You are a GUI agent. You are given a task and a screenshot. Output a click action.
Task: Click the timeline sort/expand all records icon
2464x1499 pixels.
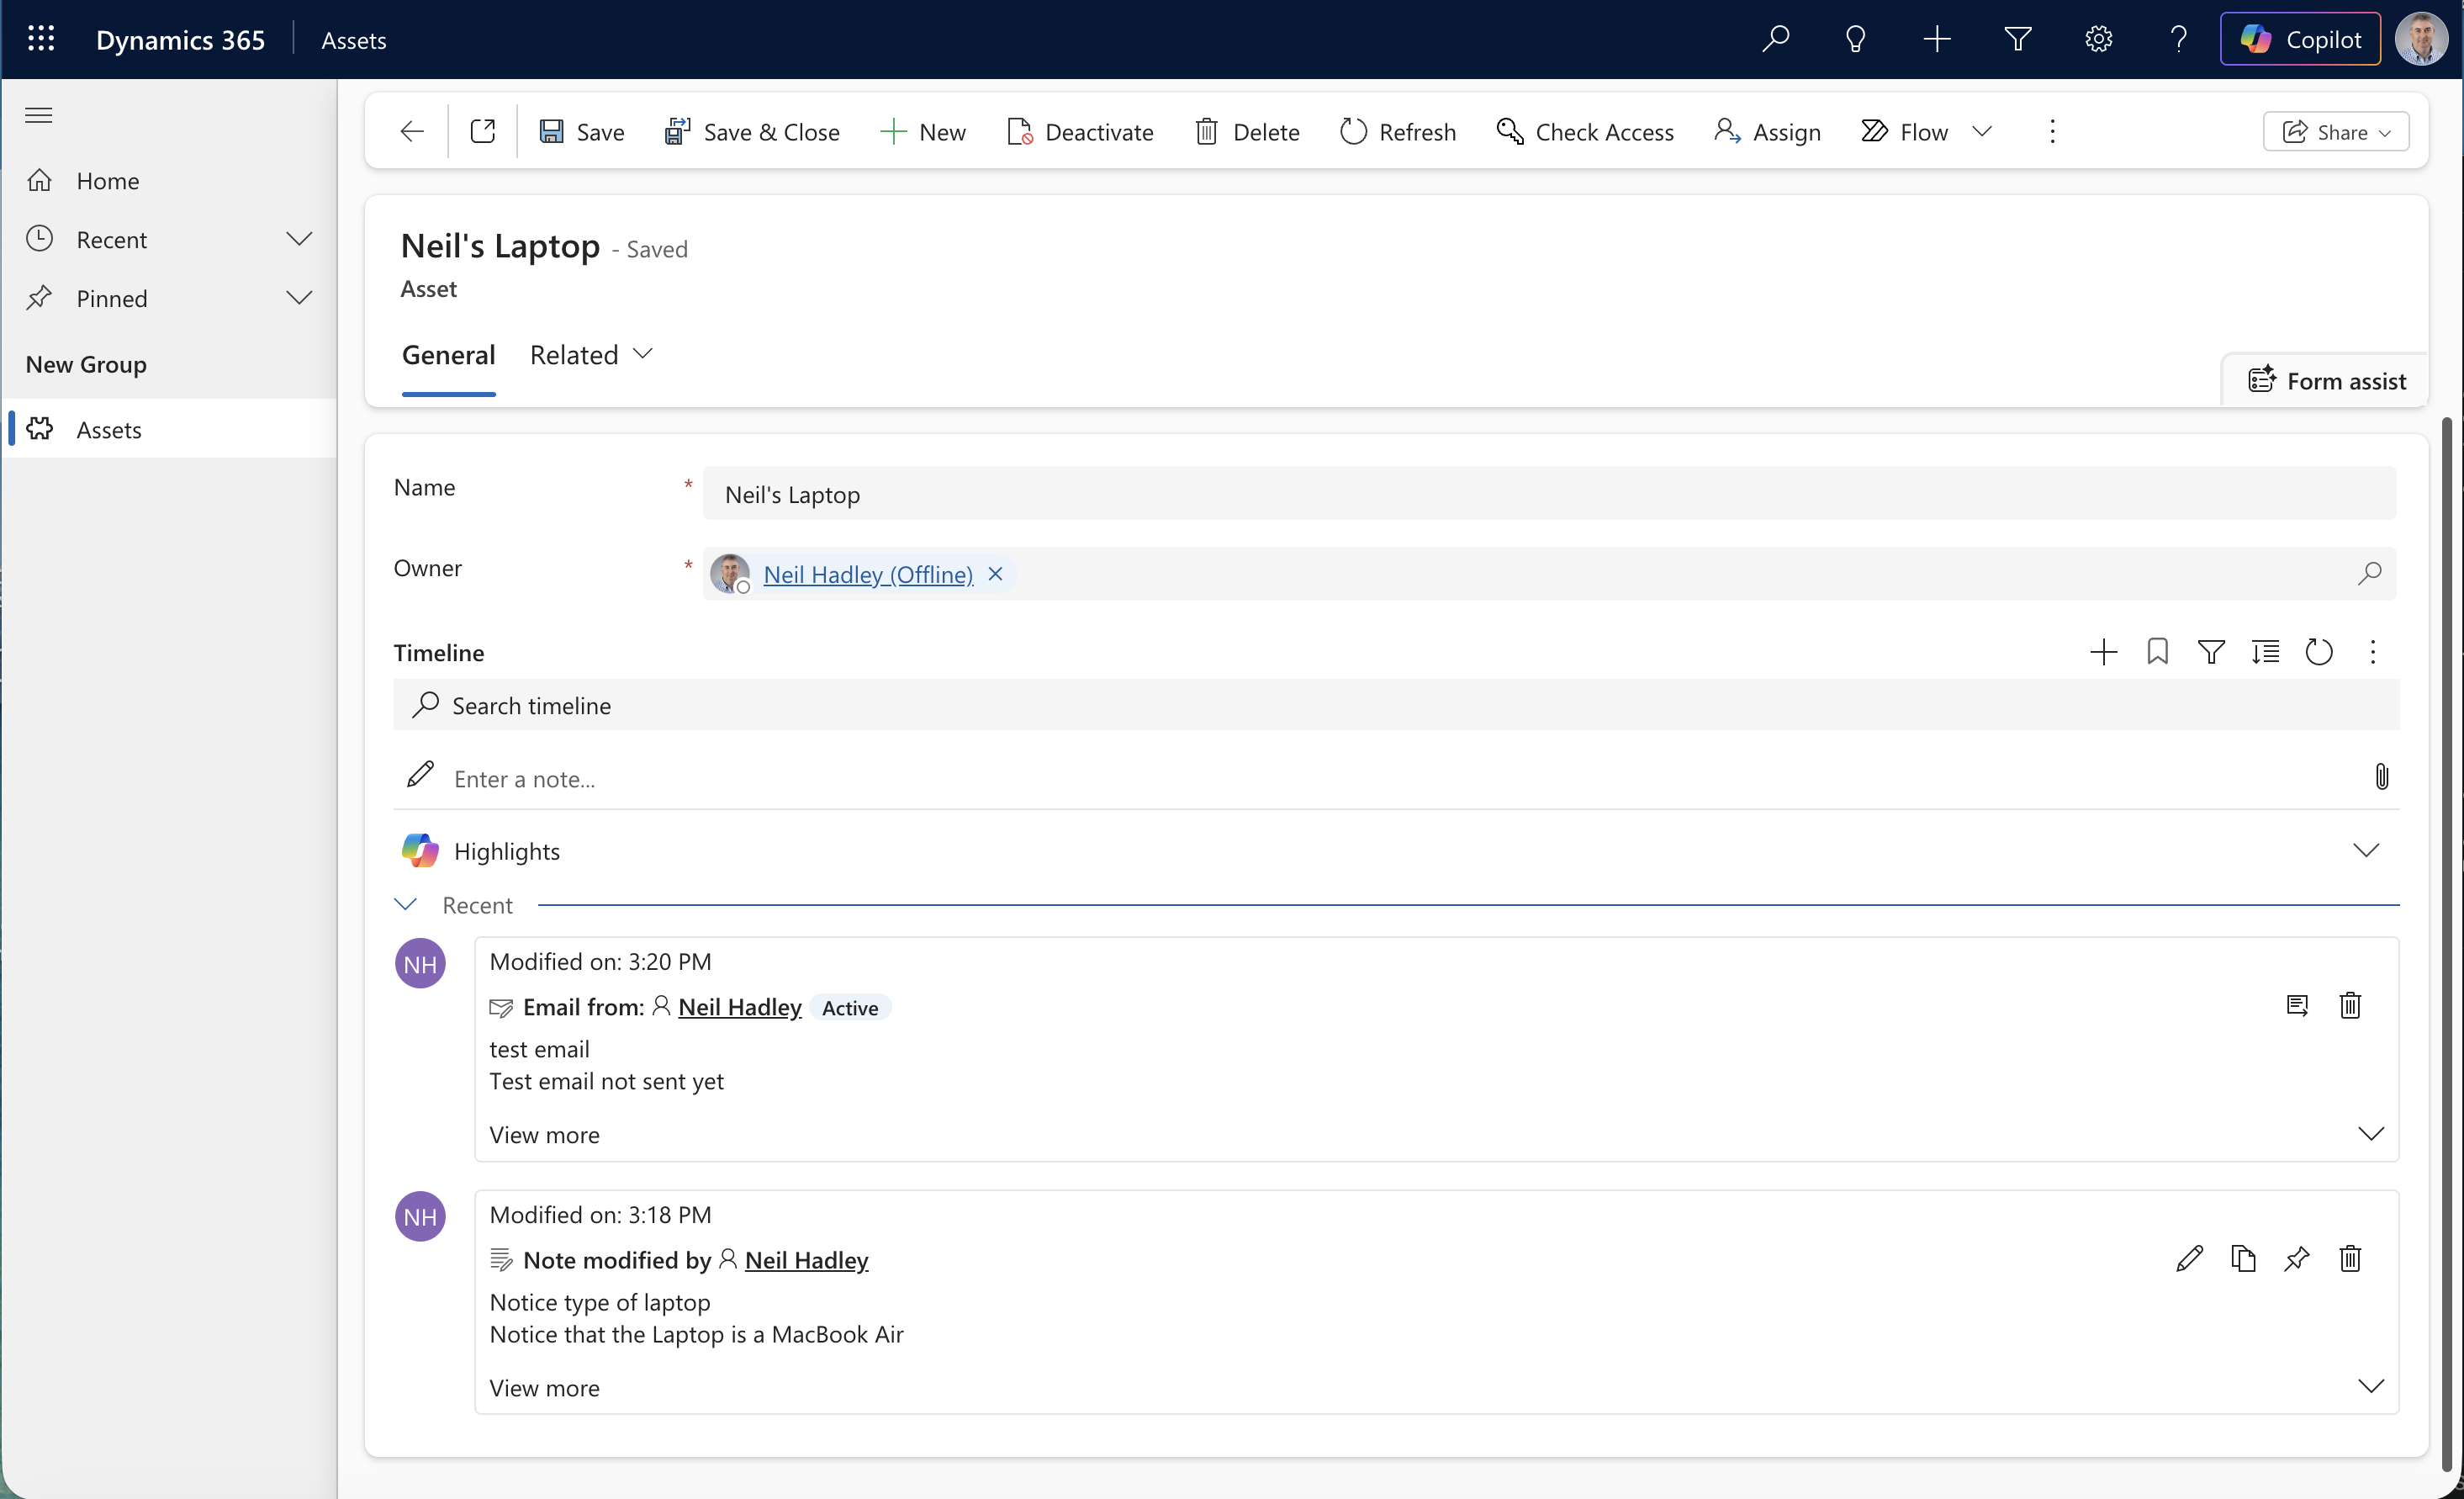[2265, 652]
